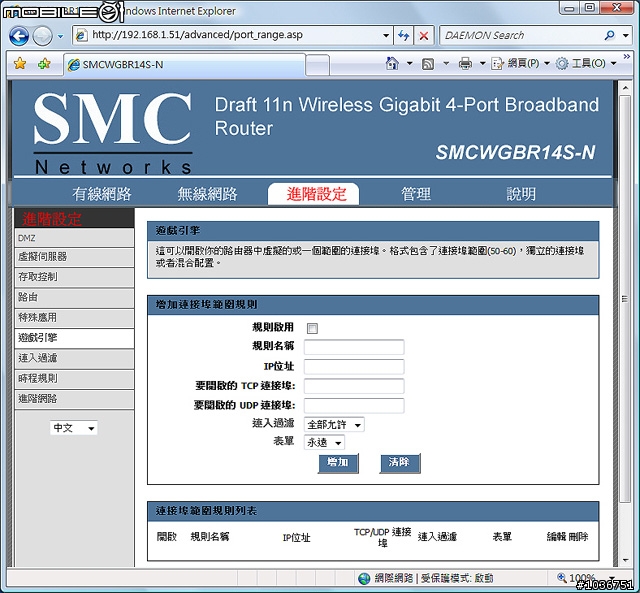Open DMZ in the sidebar
640x593 pixels.
click(74, 238)
